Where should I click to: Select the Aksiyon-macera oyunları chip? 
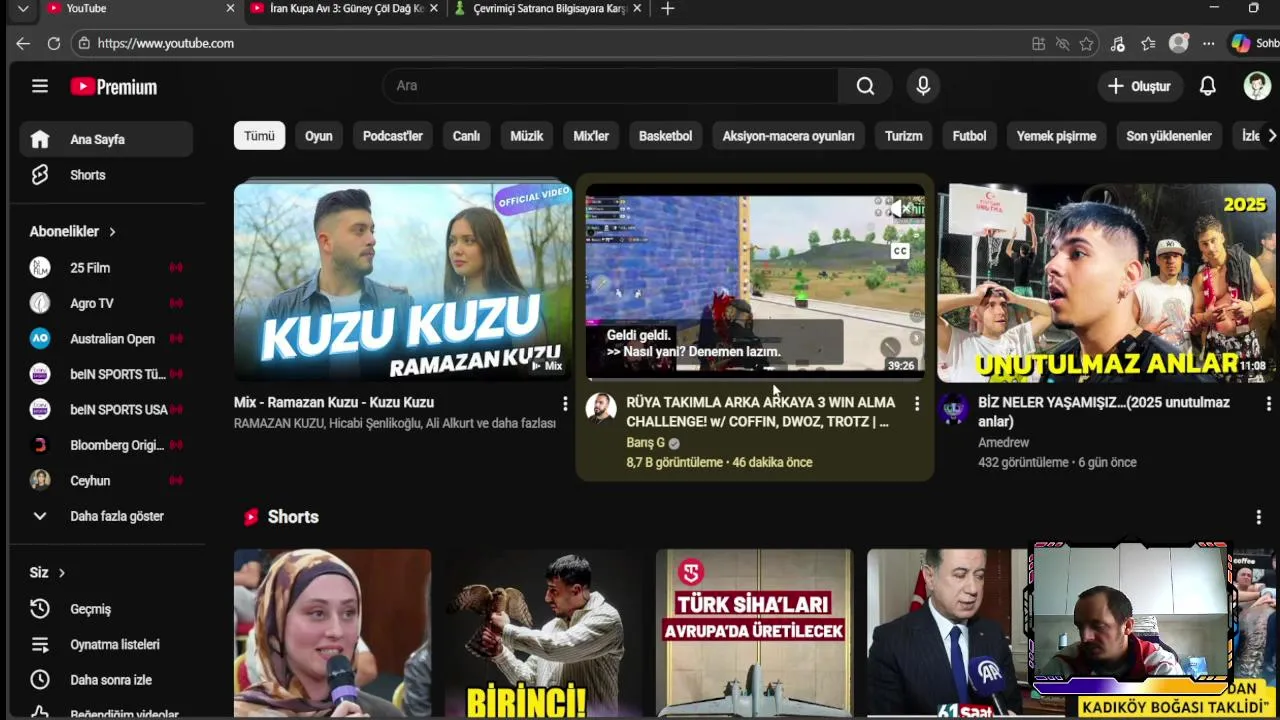click(x=788, y=136)
